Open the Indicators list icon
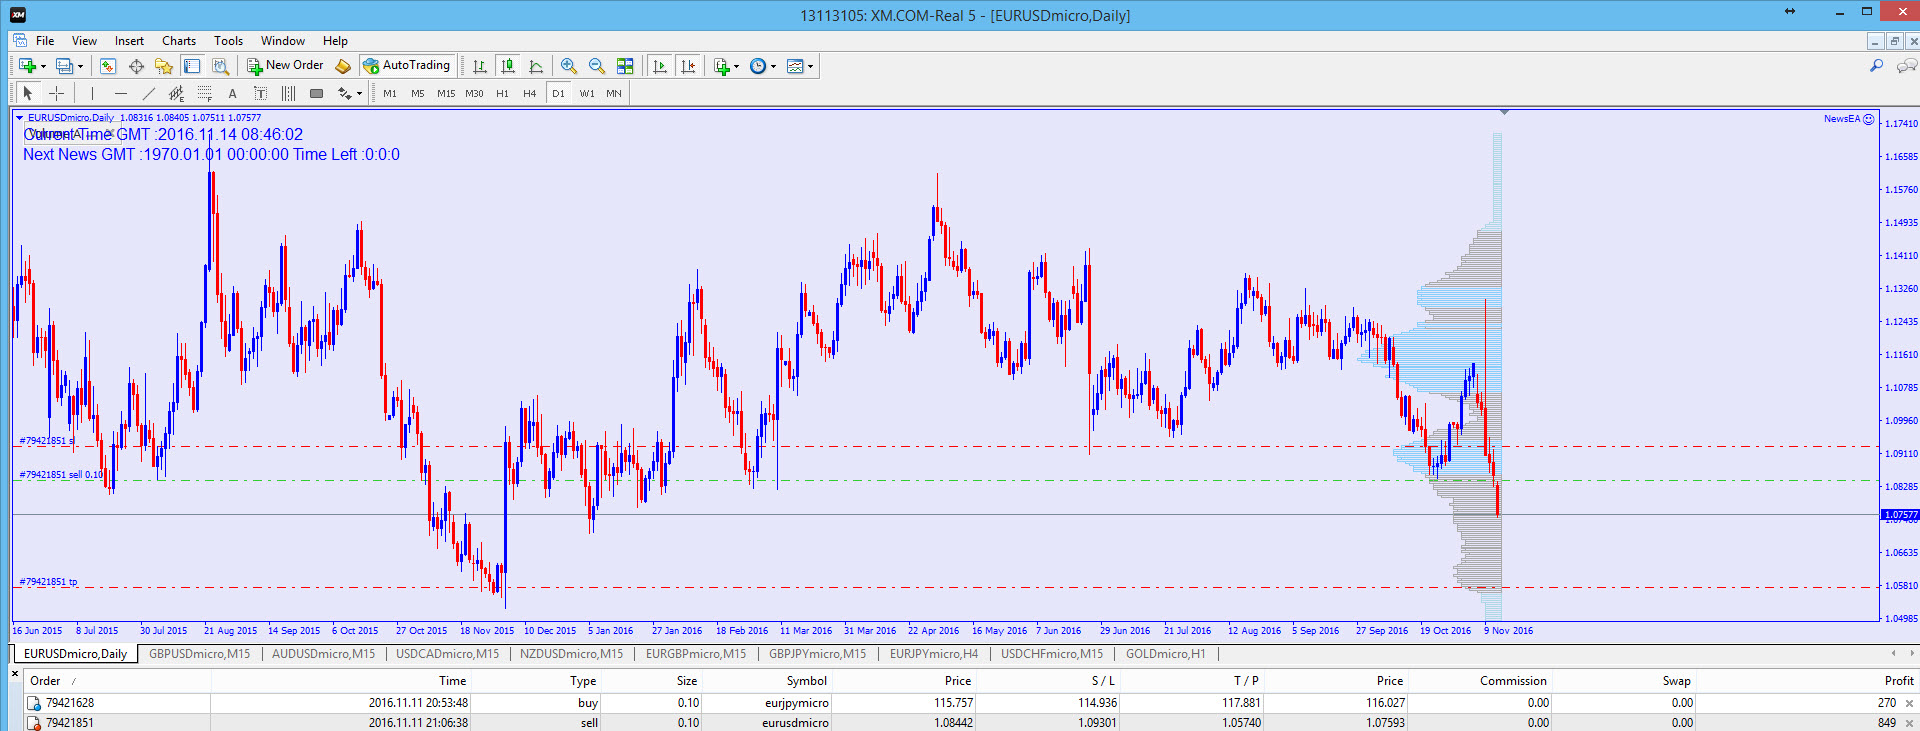This screenshot has width=1920, height=731. (x=722, y=66)
